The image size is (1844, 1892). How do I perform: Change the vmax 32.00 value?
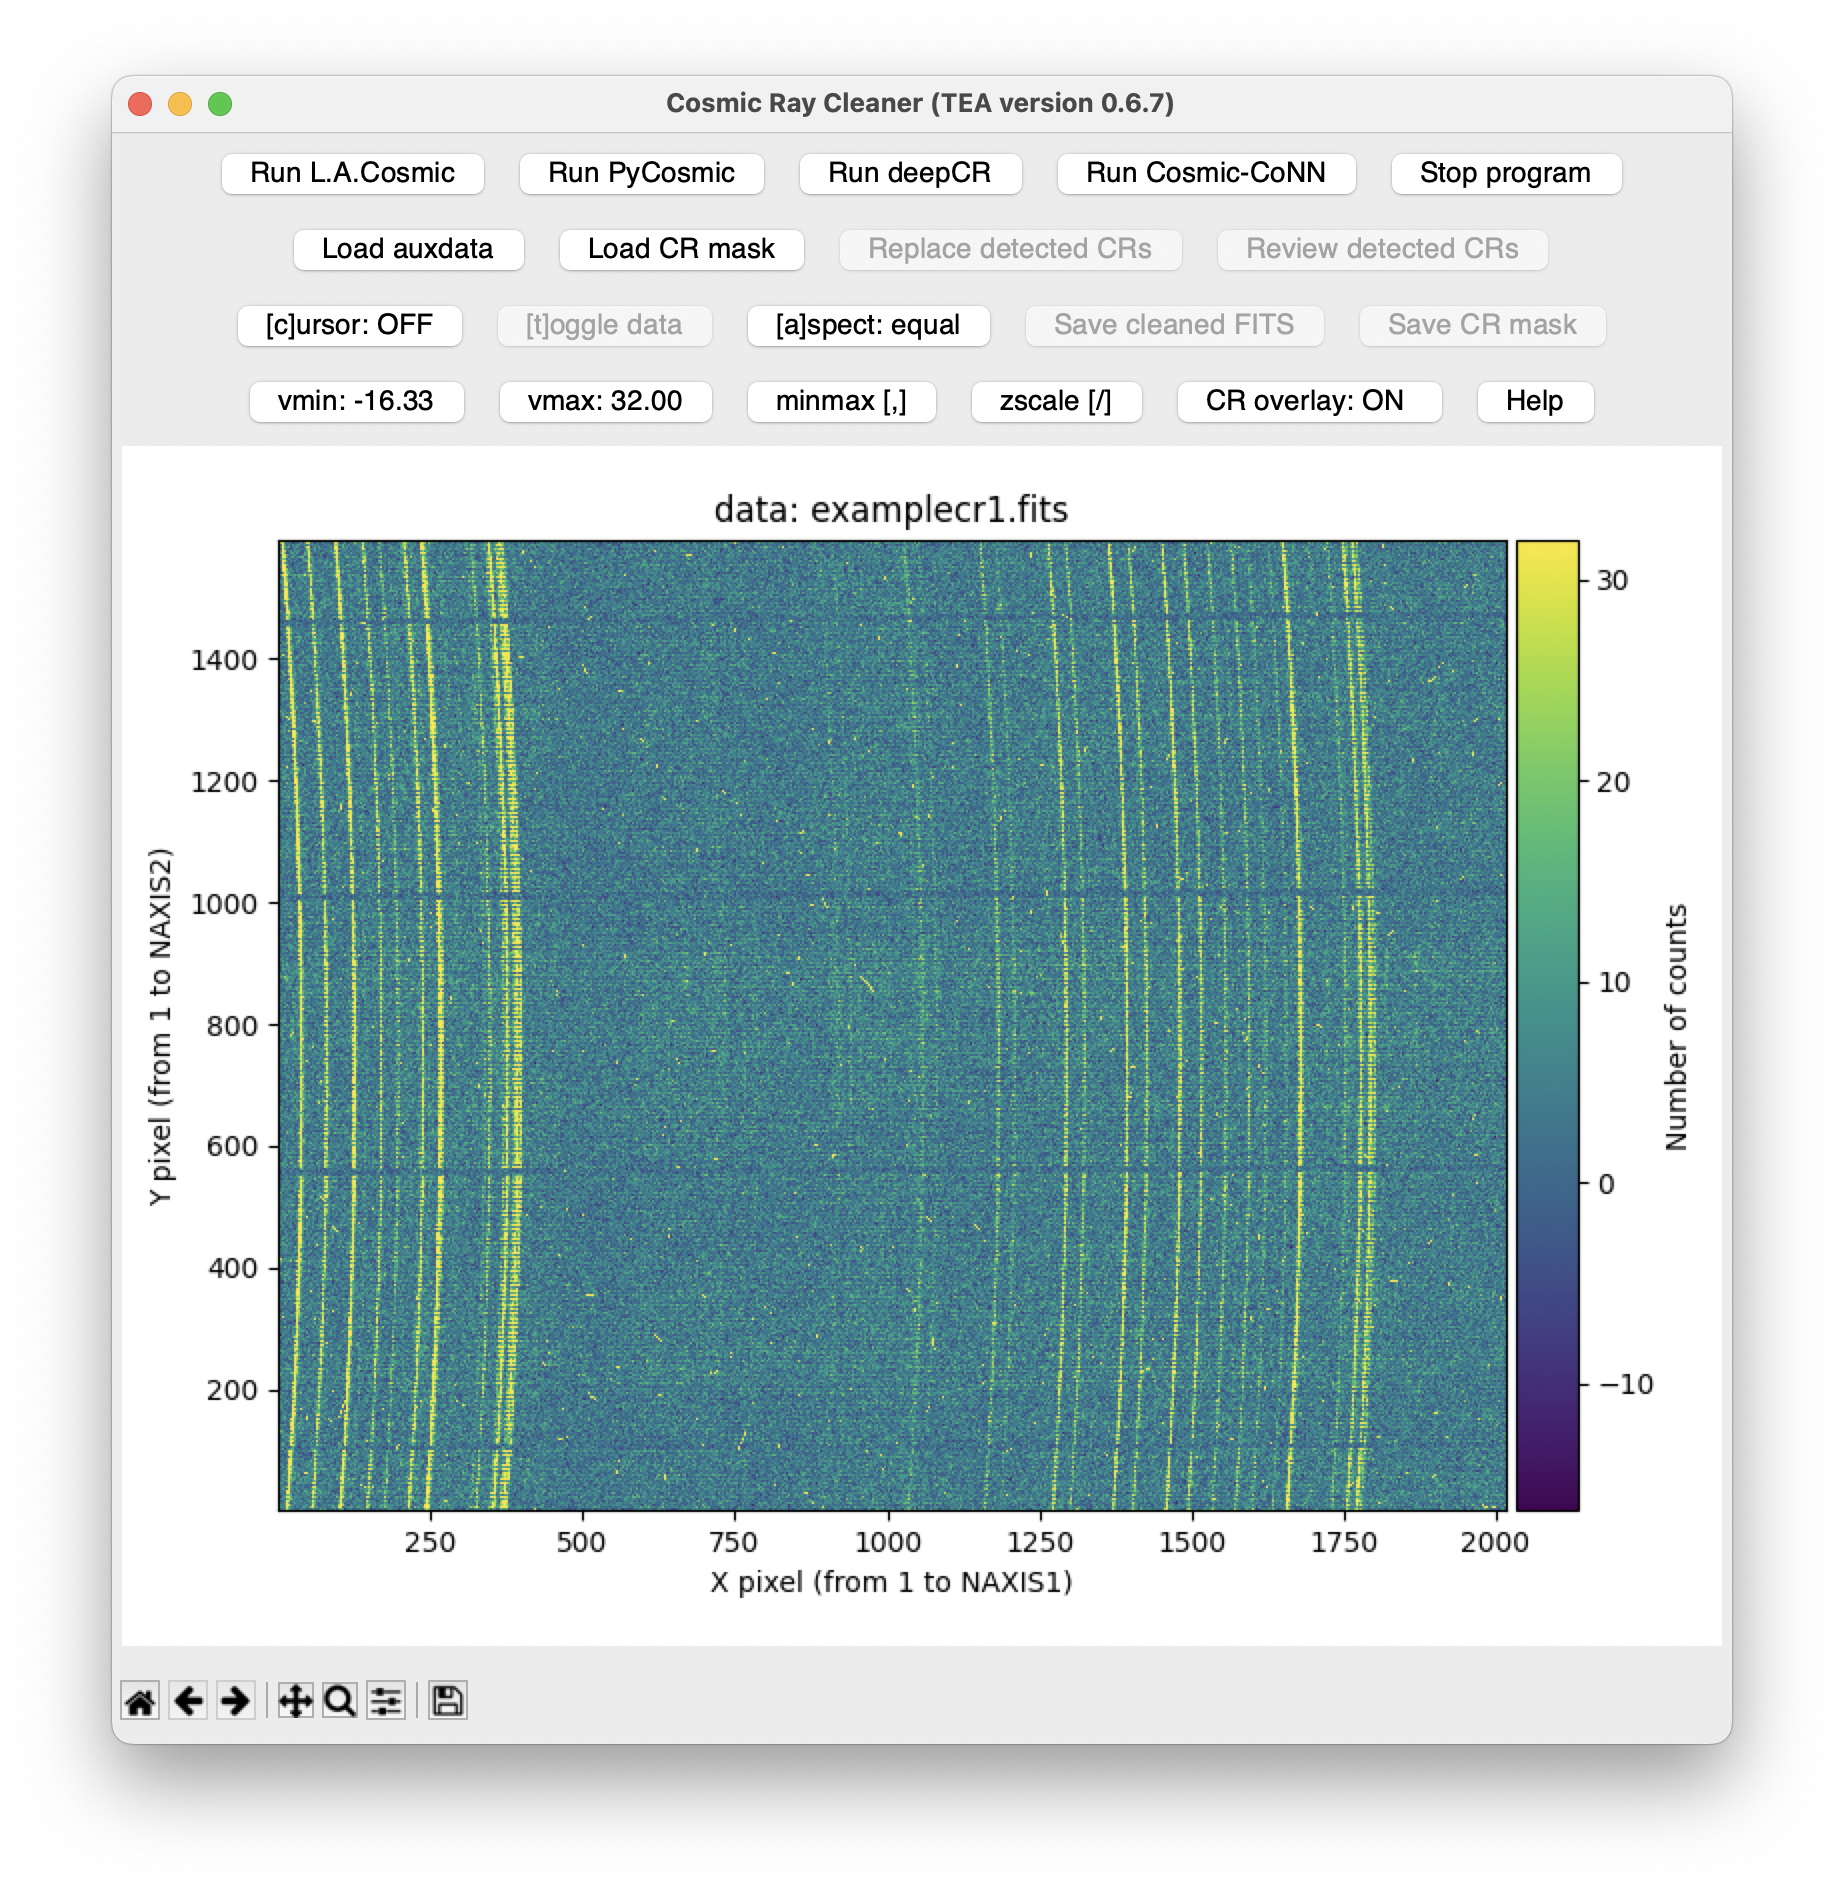point(605,401)
